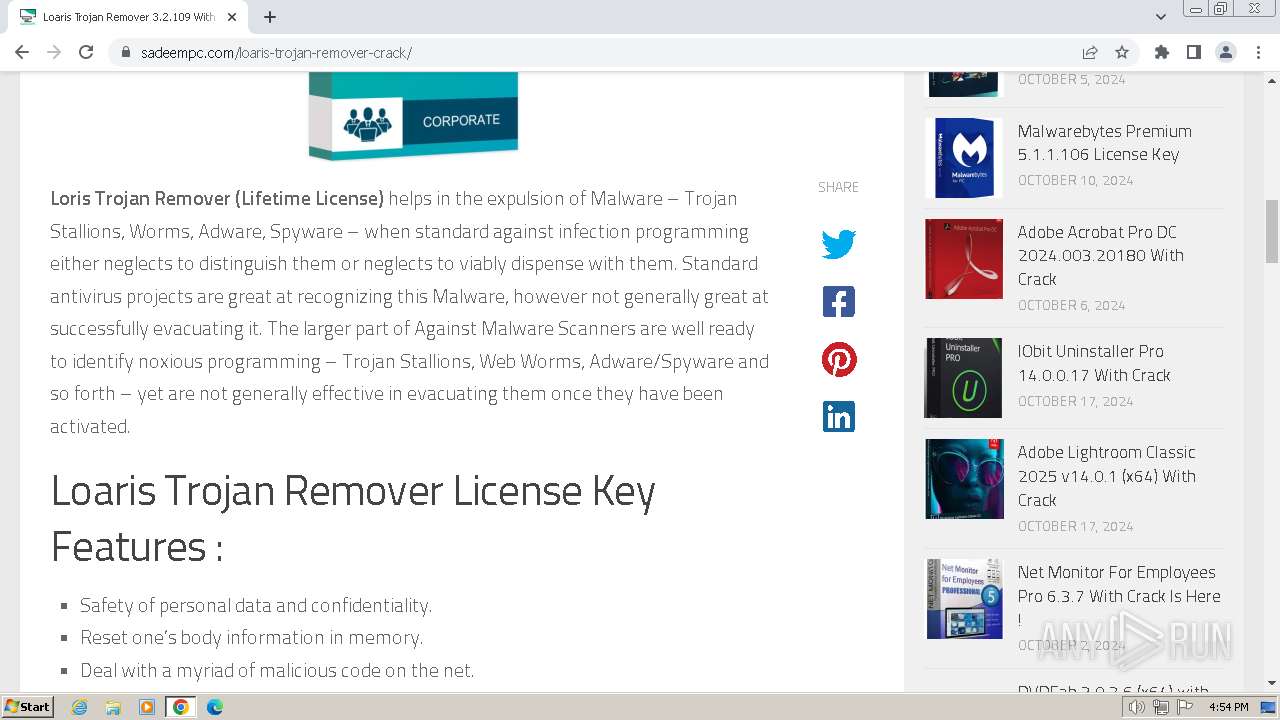Click the Malwarebytes box thumbnail
The height and width of the screenshot is (720, 1280).
[963, 158]
